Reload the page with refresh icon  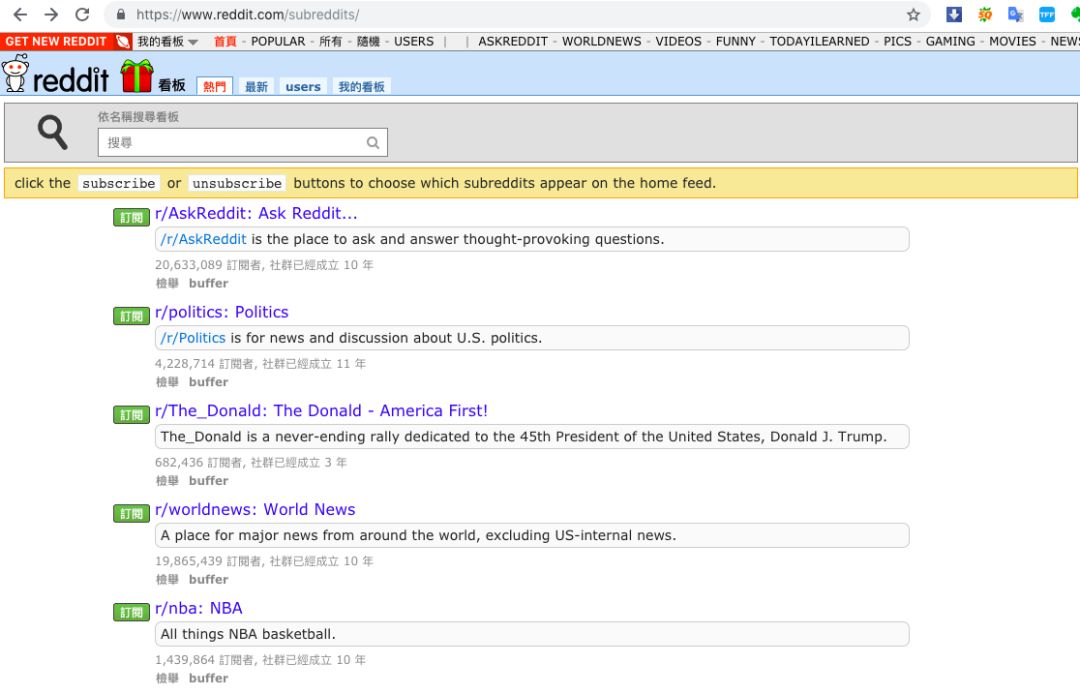tap(83, 15)
